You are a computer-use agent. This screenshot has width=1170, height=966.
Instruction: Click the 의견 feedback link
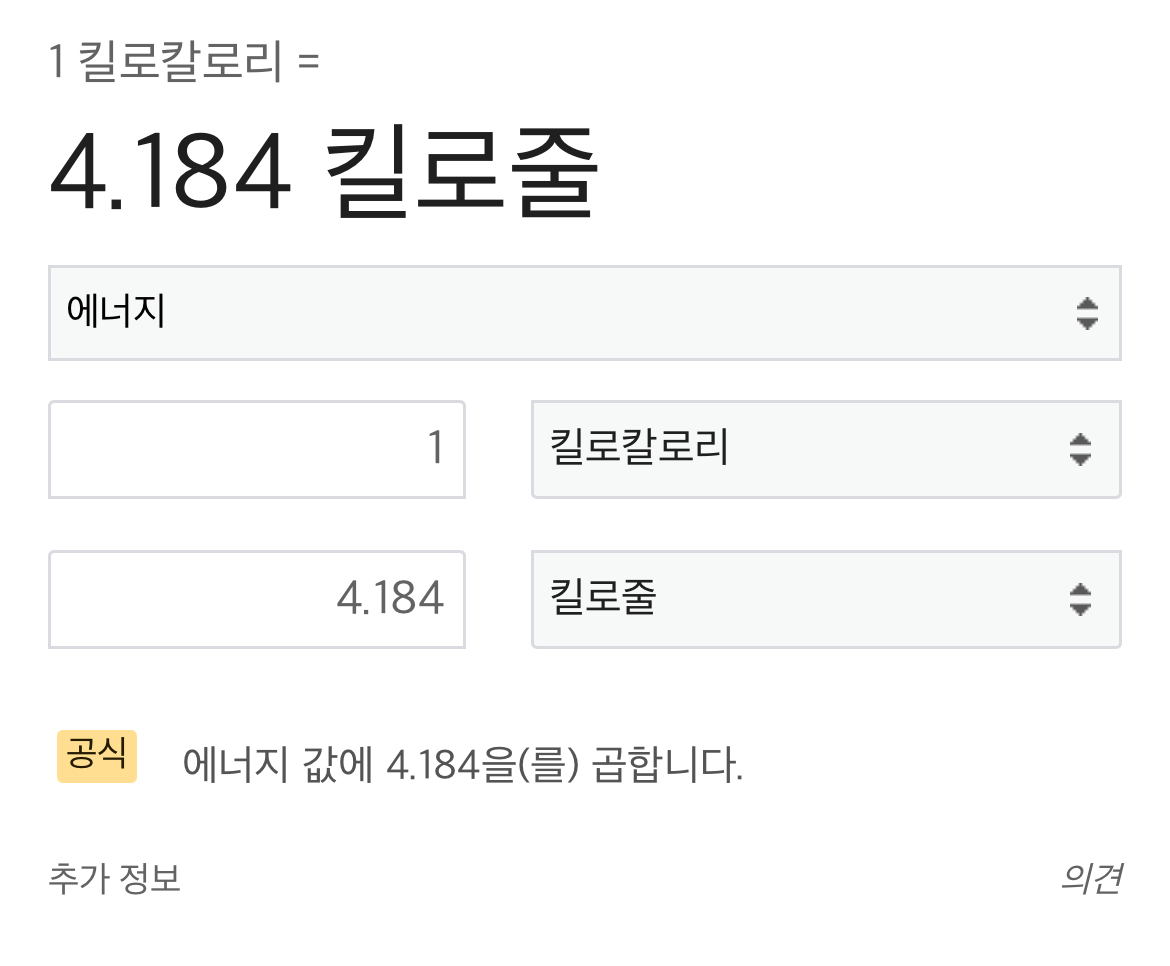coord(1091,879)
